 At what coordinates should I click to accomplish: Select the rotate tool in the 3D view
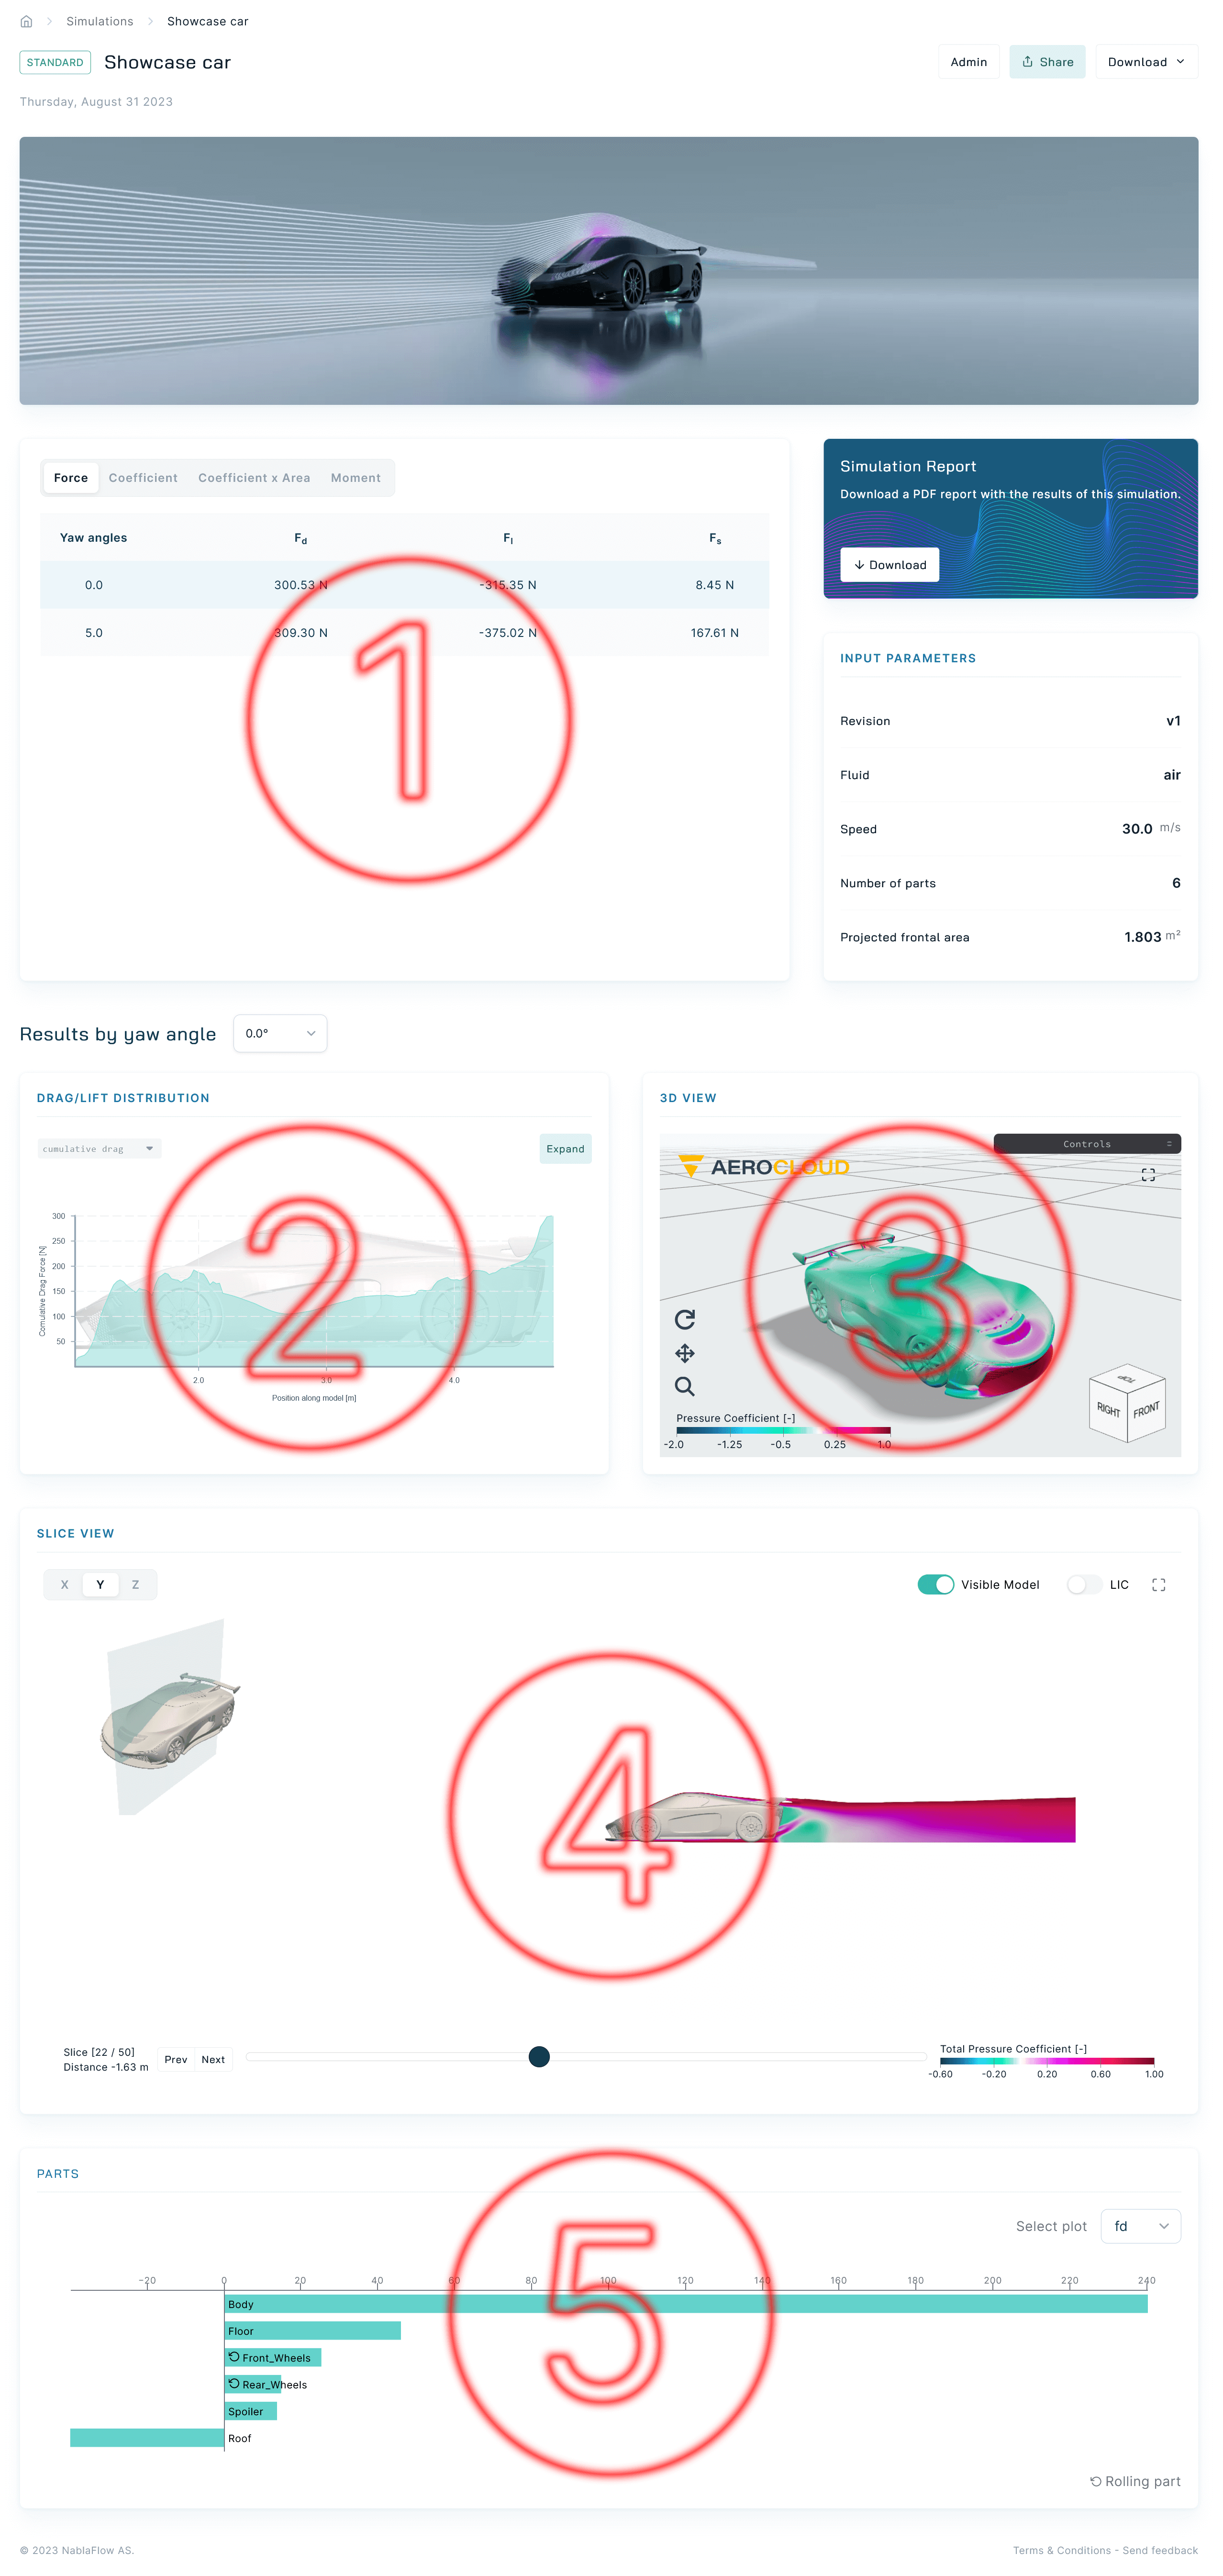[685, 1320]
